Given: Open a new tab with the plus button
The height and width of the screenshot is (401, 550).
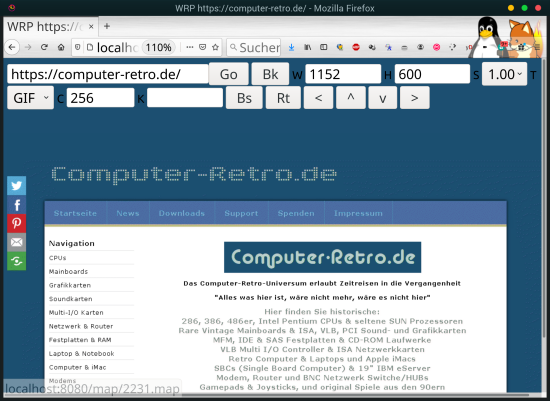Looking at the screenshot, I should click(107, 26).
